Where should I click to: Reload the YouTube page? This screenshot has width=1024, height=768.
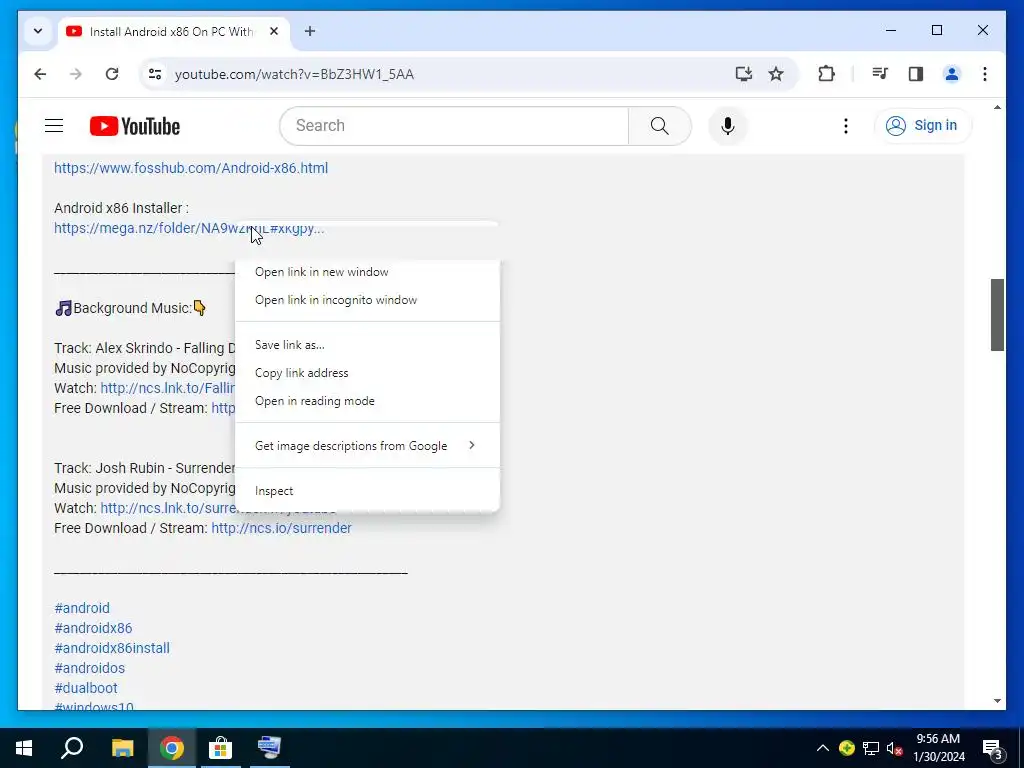point(112,74)
